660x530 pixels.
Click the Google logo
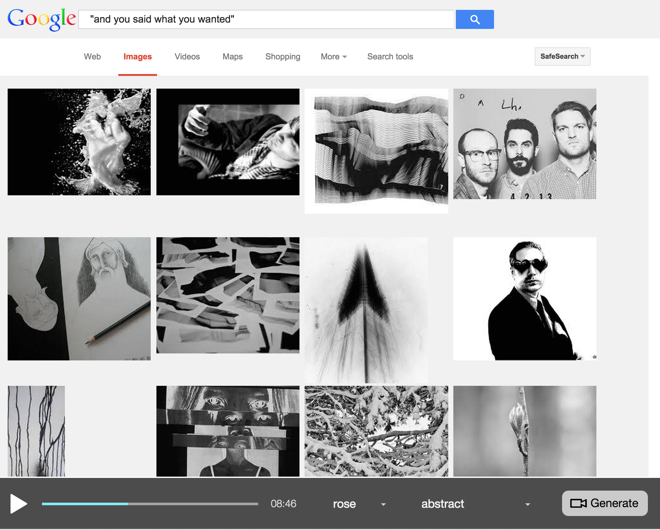pos(41,19)
